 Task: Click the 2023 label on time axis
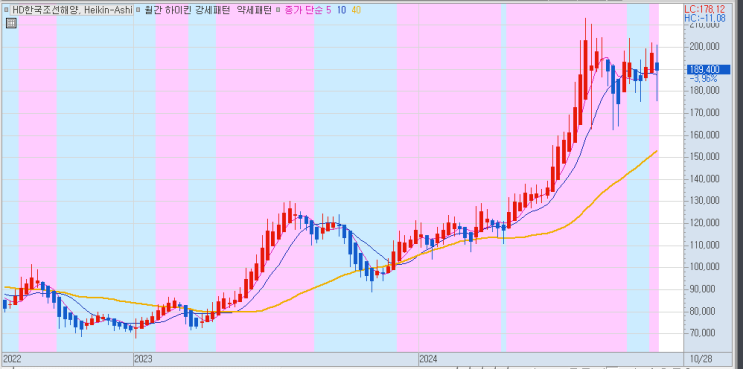coord(144,358)
